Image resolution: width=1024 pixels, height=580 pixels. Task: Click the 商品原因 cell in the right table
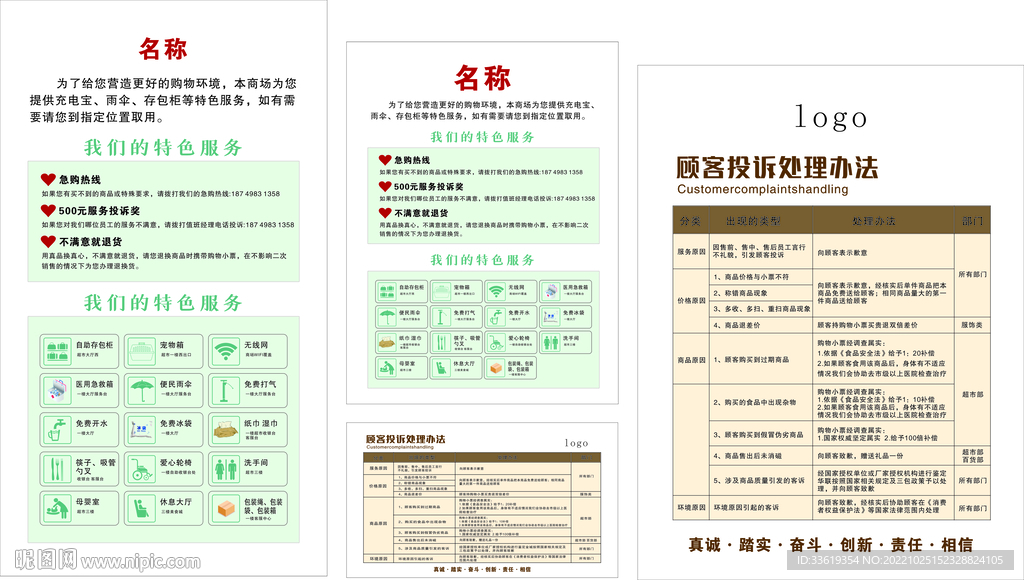pos(691,359)
